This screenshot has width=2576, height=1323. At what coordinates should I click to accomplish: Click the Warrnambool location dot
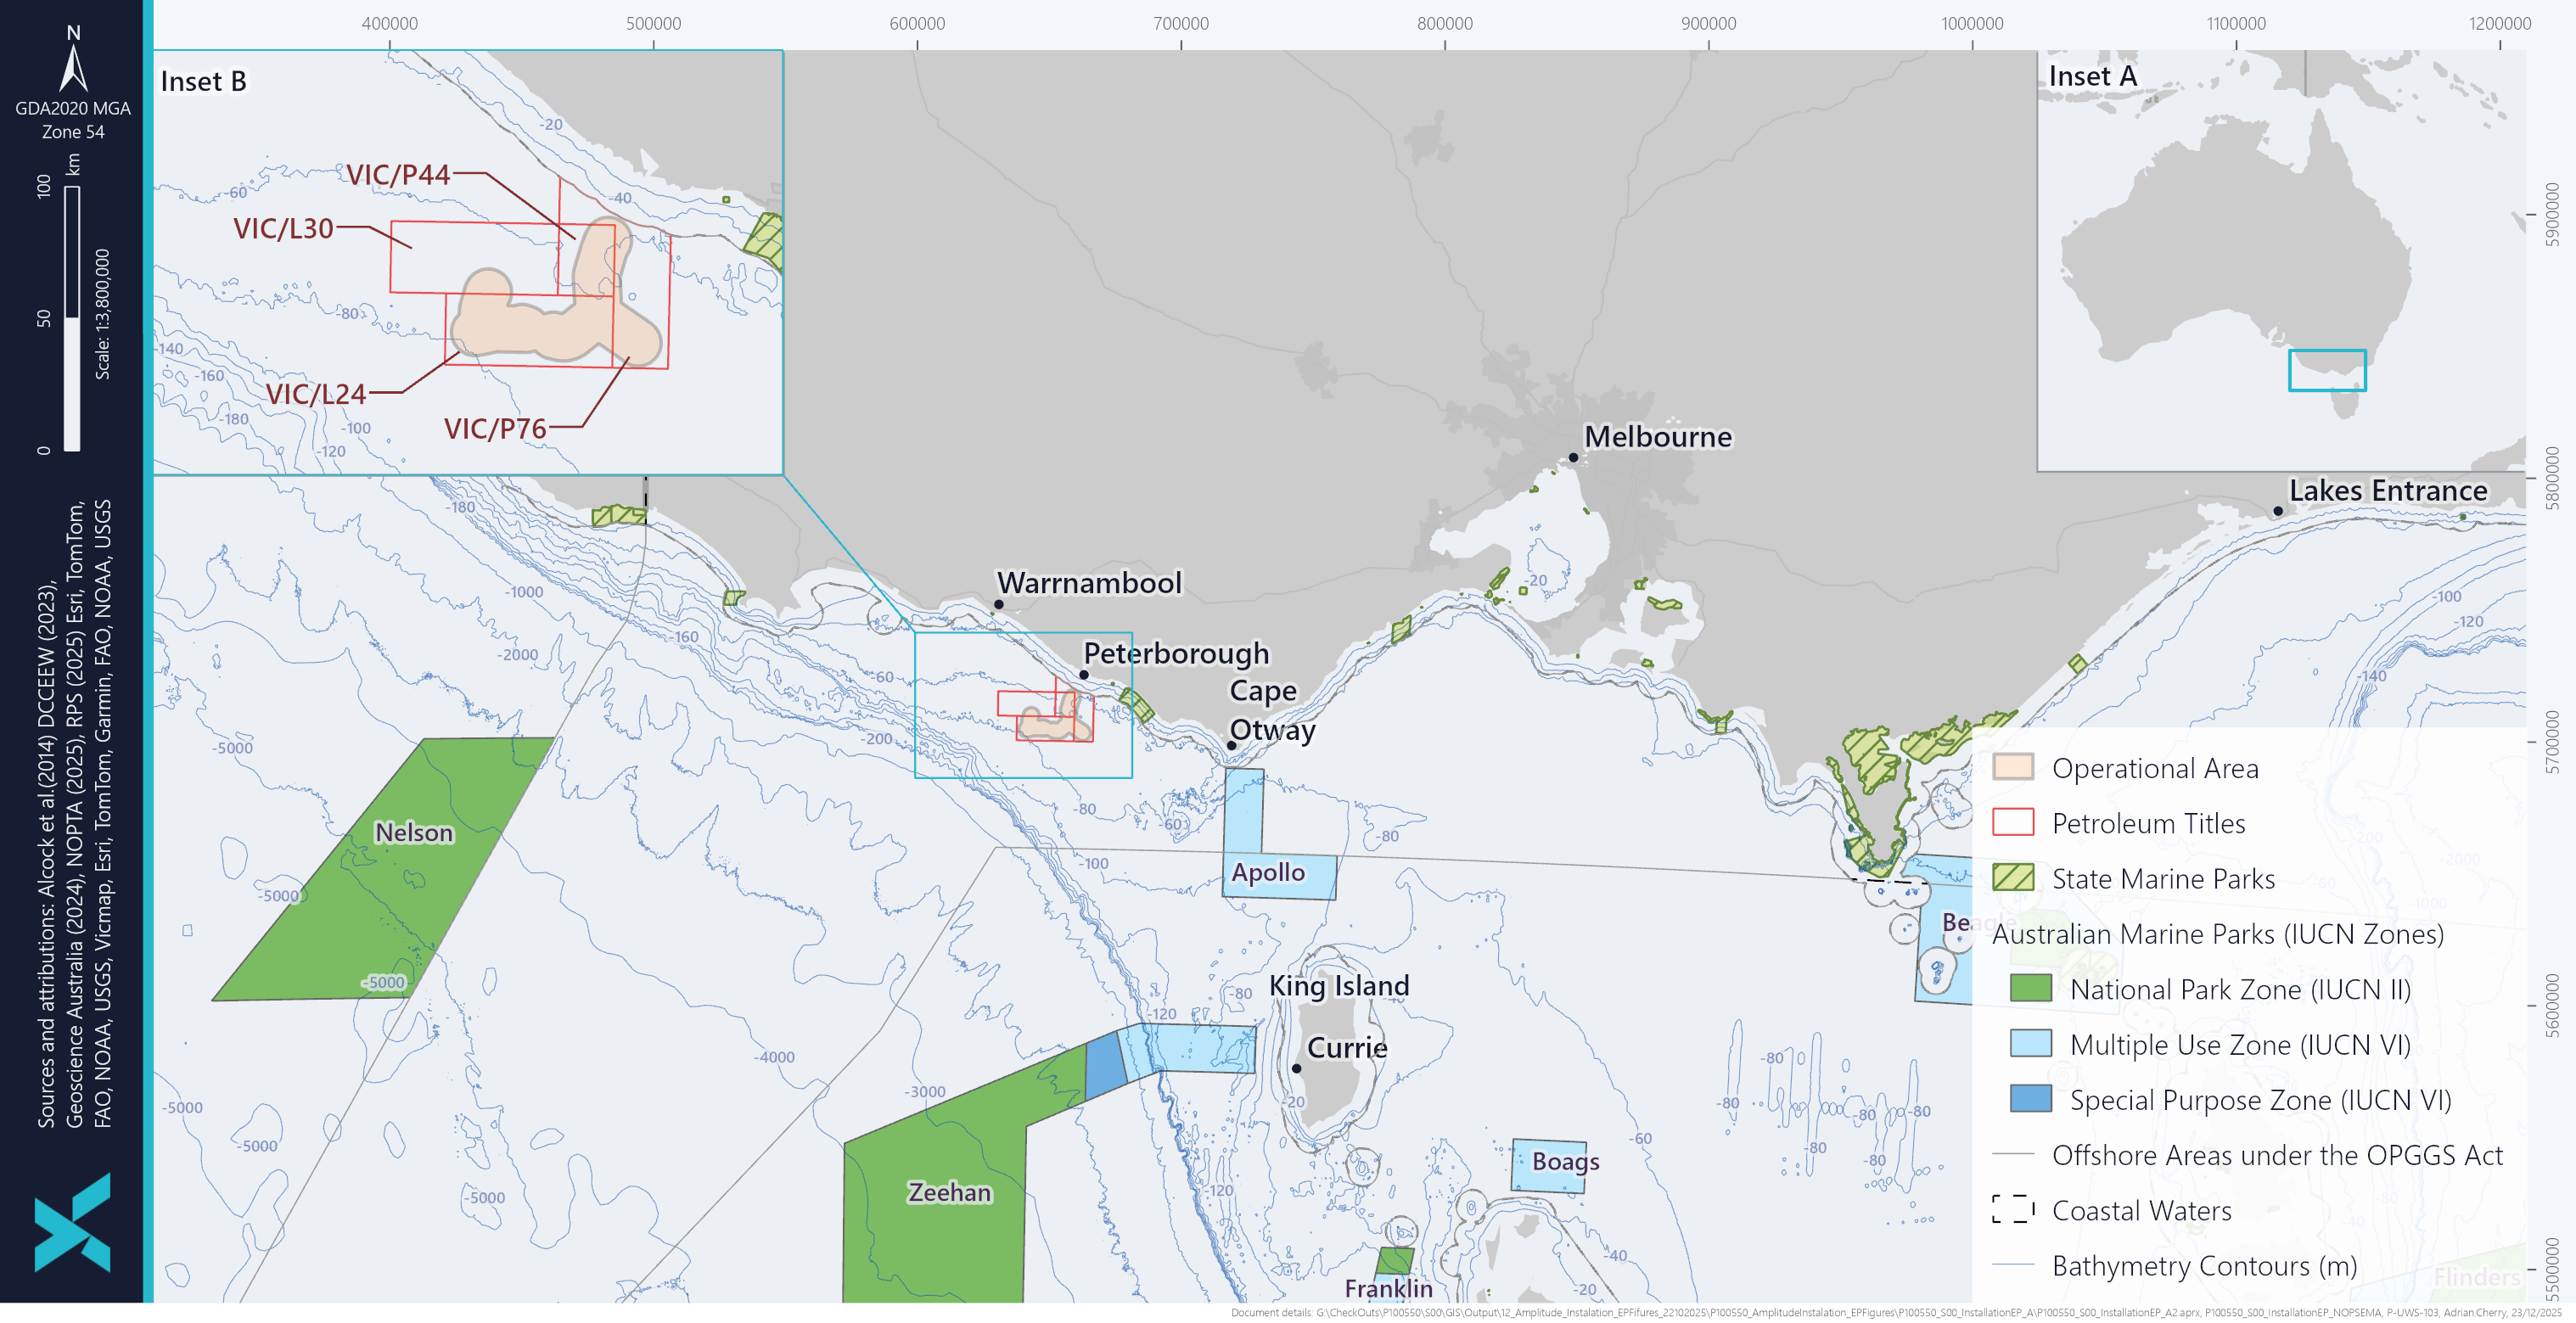(x=998, y=604)
